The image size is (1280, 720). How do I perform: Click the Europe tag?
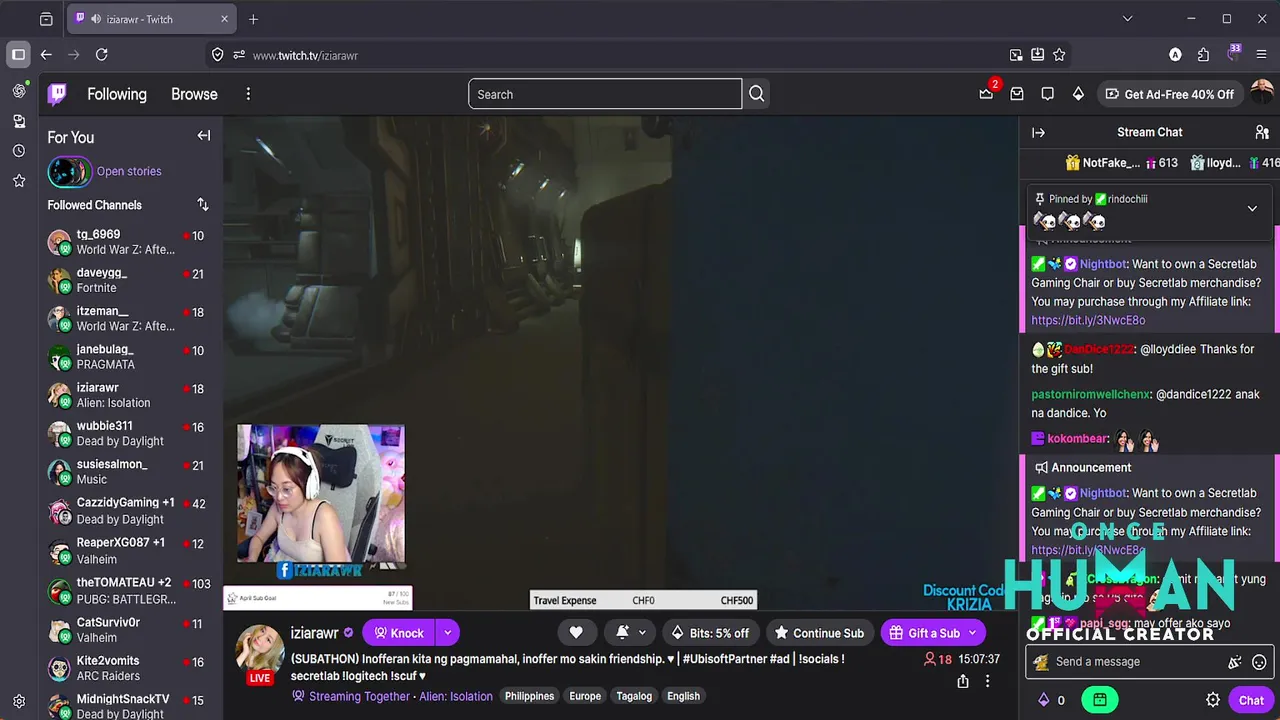pyautogui.click(x=585, y=696)
